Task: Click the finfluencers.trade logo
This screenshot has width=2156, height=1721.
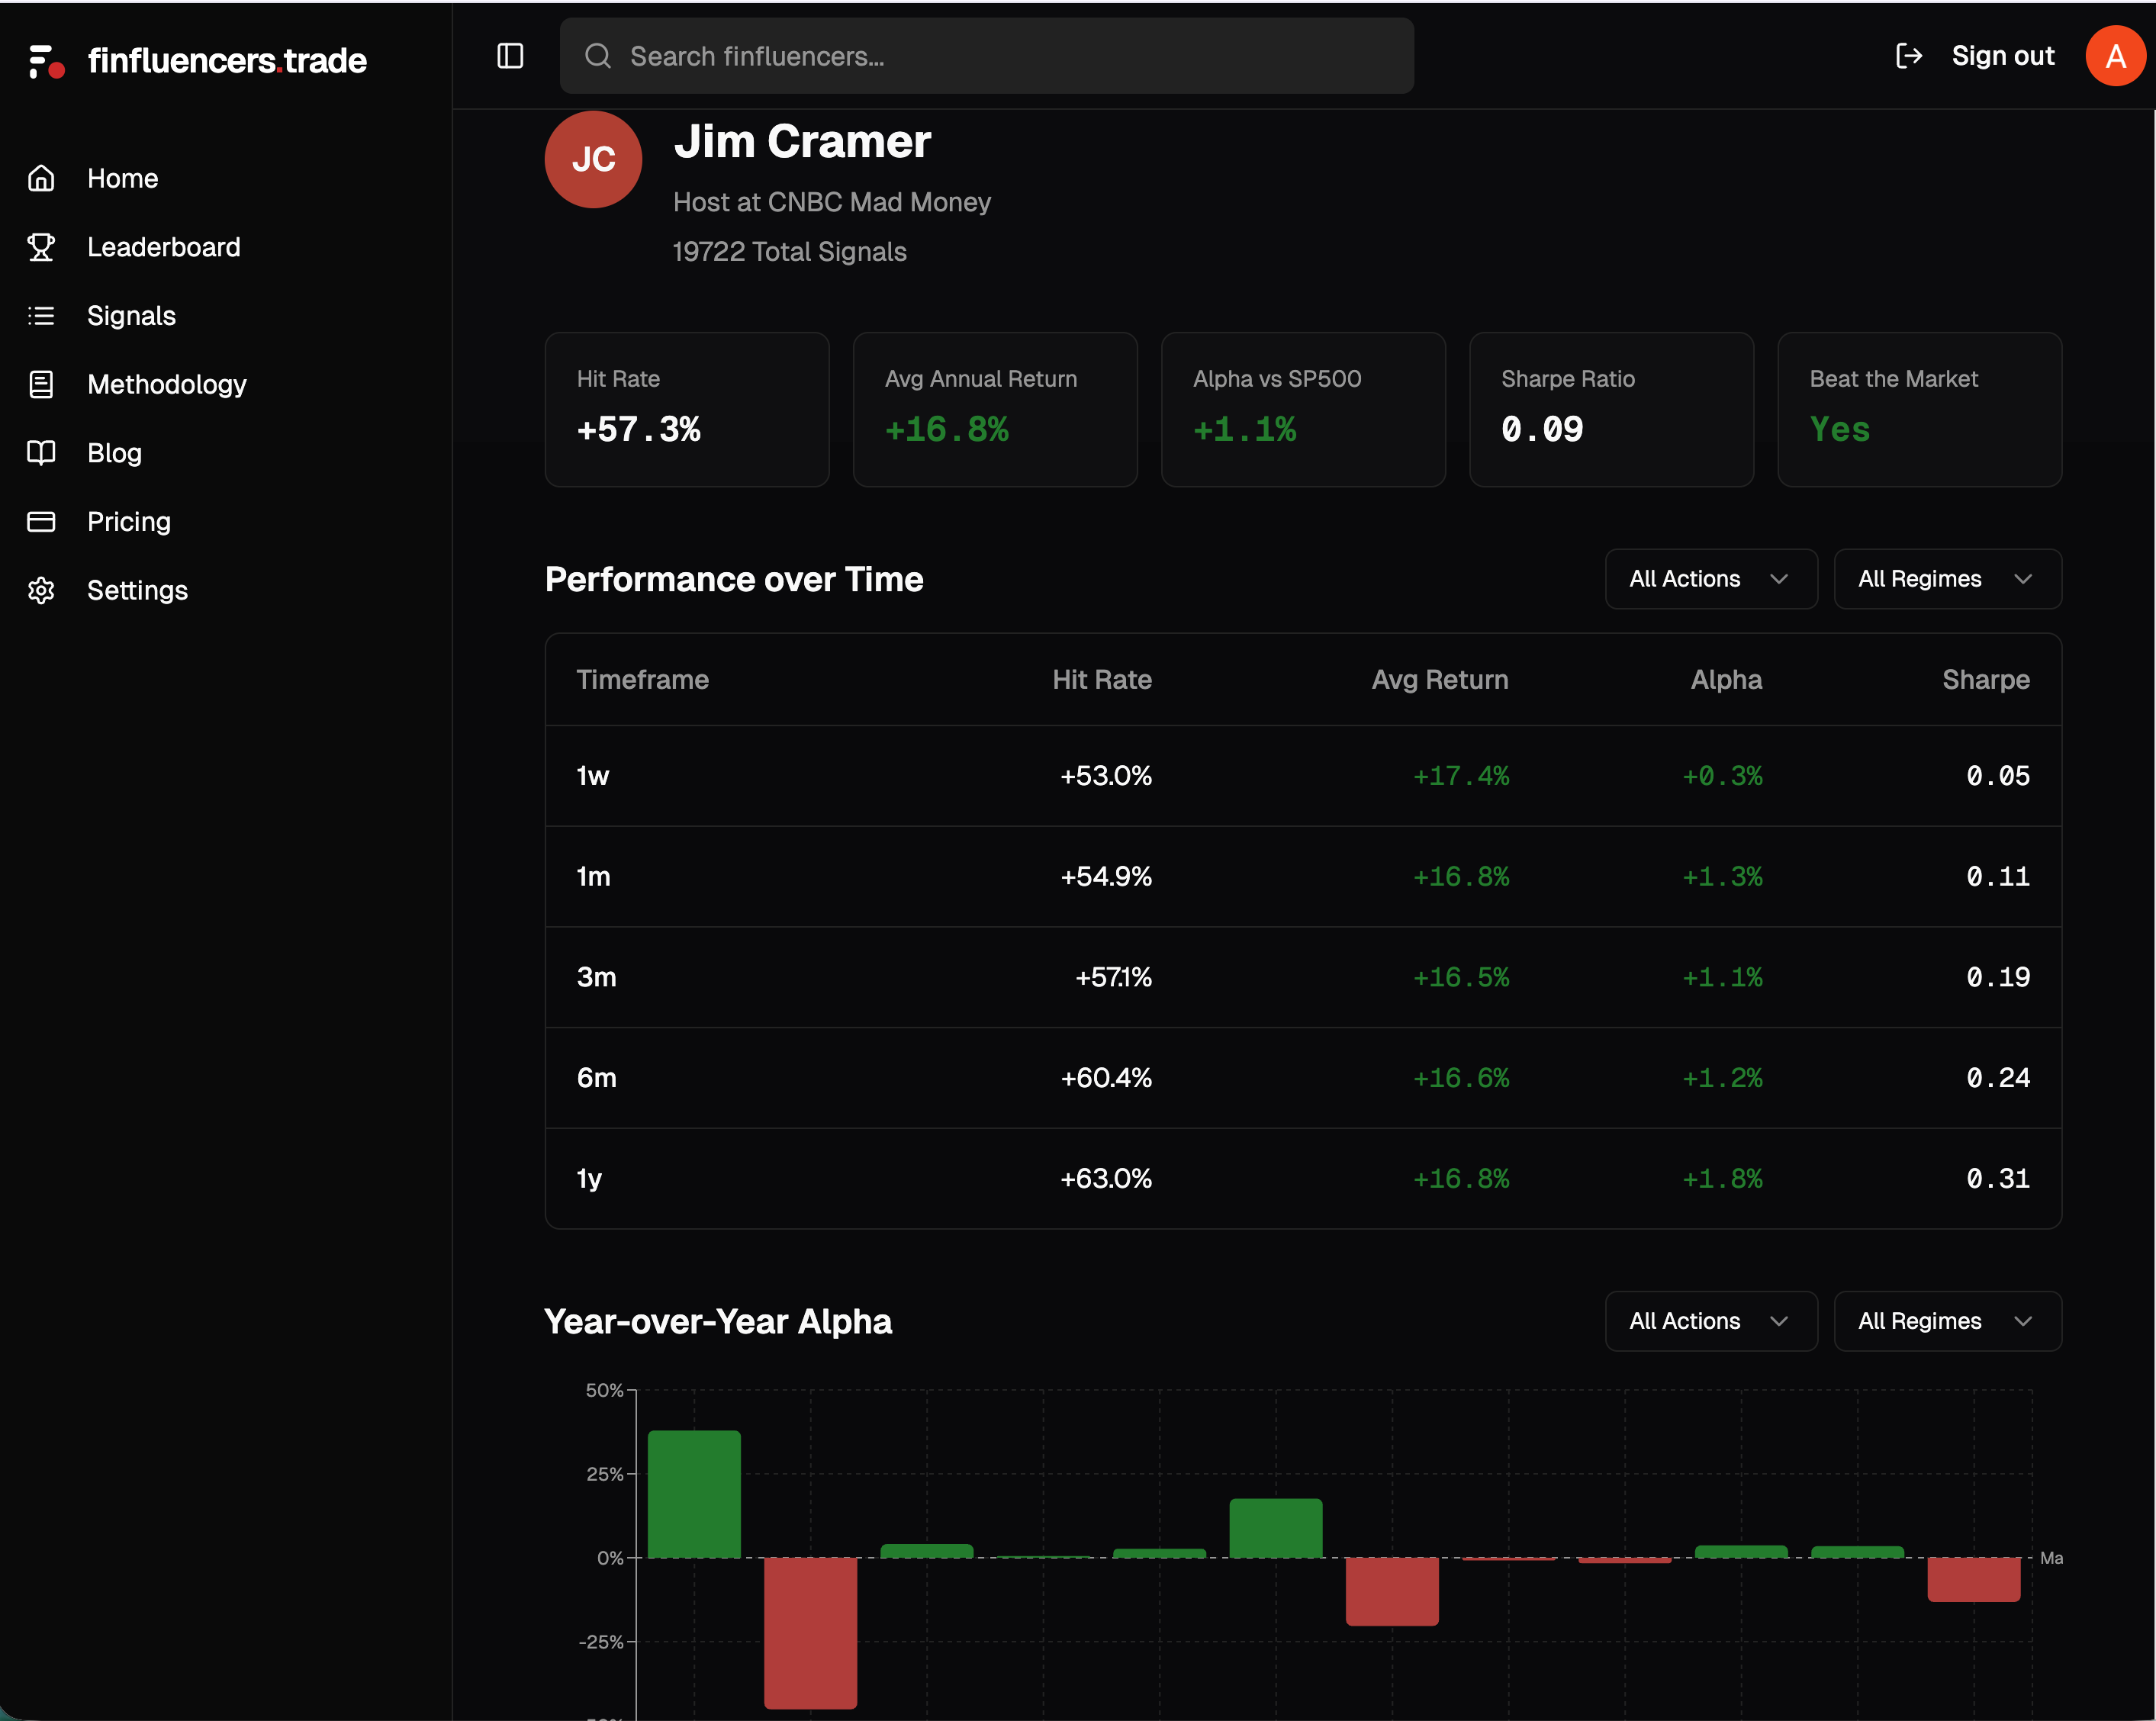Action: point(196,59)
